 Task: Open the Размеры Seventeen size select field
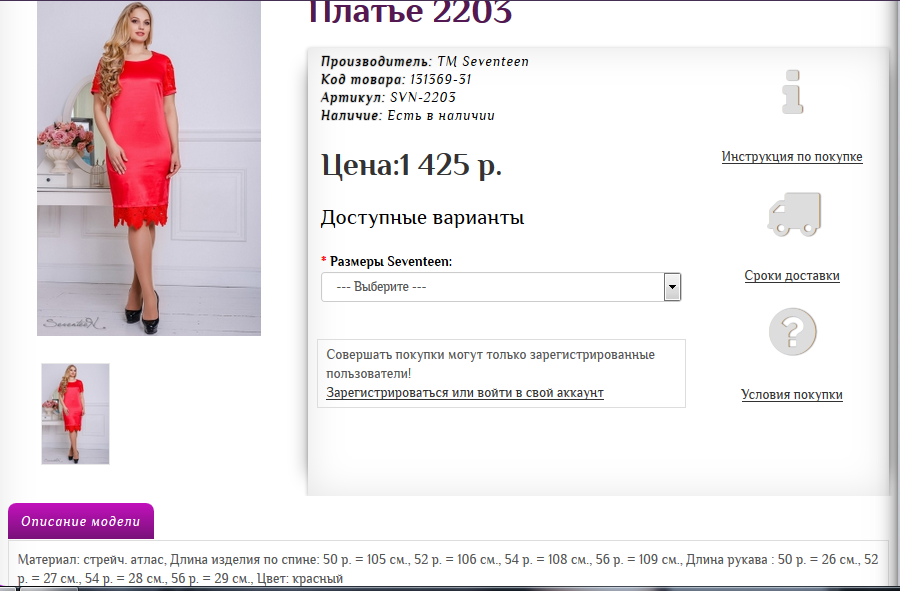pyautogui.click(x=501, y=287)
